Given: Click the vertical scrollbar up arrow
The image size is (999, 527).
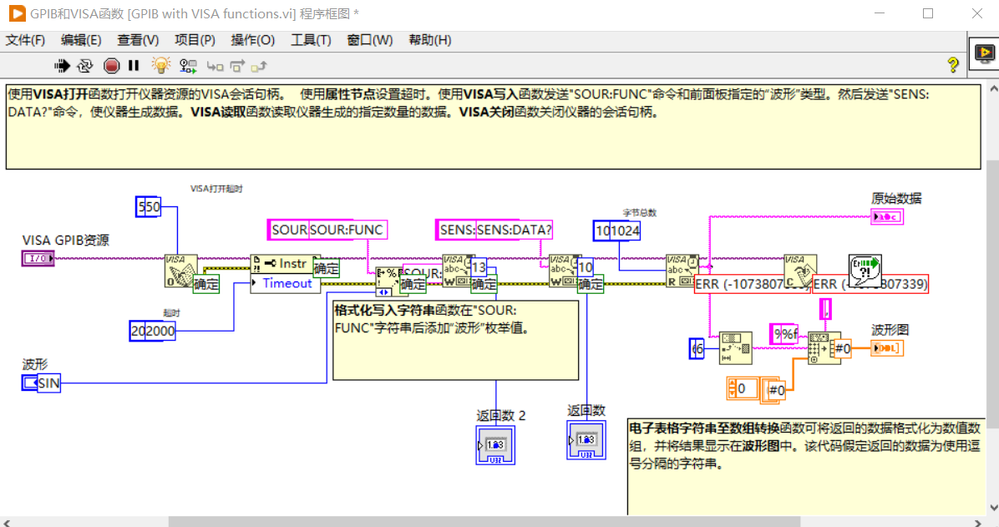Looking at the screenshot, I should [x=993, y=90].
